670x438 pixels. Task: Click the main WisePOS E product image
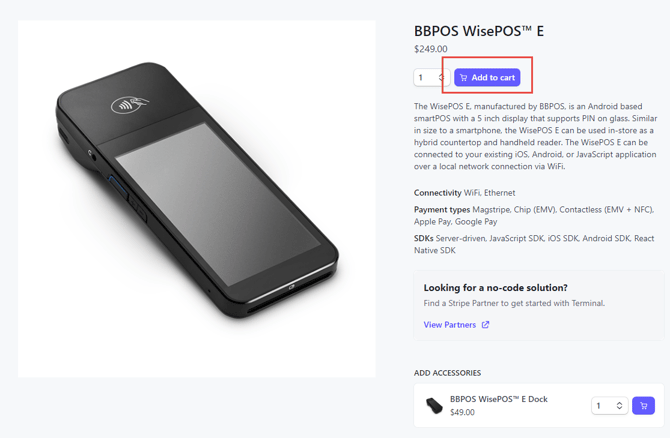tap(197, 199)
